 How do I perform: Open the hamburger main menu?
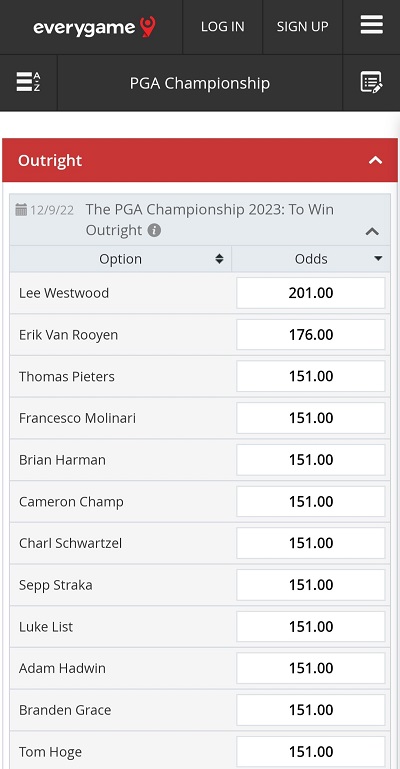click(x=372, y=25)
